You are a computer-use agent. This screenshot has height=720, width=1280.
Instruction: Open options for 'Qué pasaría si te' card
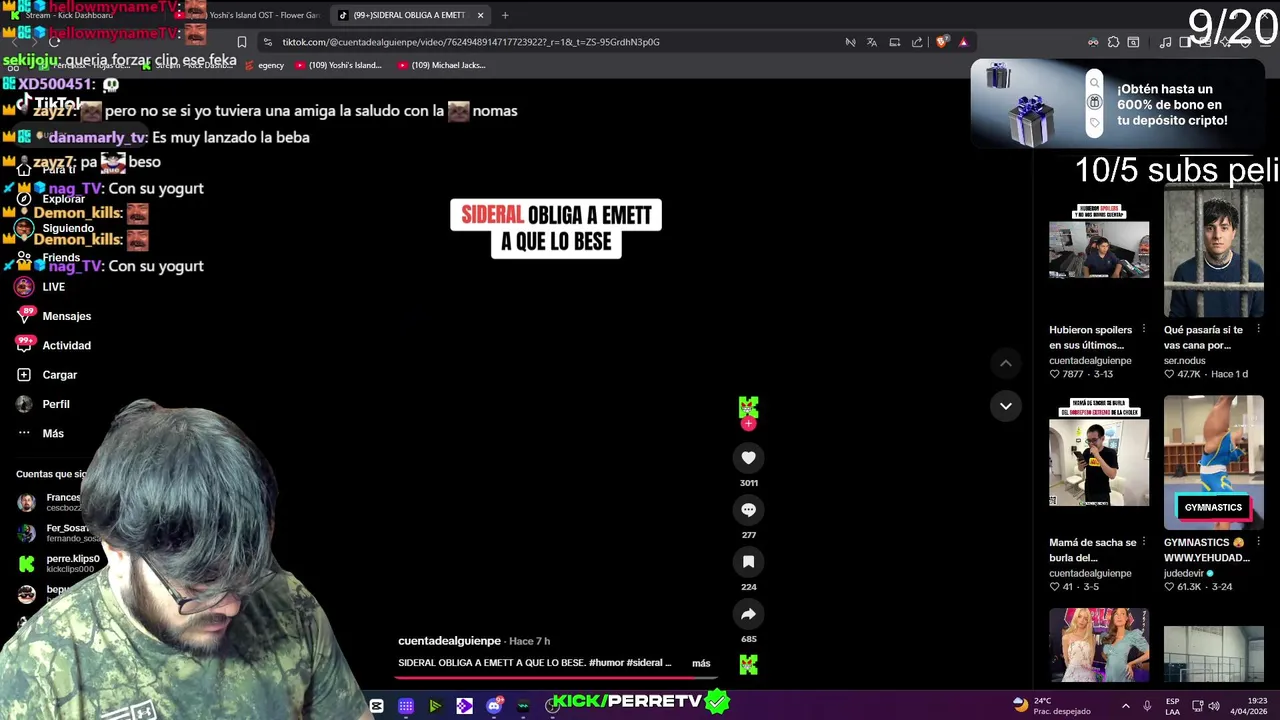point(1258,329)
